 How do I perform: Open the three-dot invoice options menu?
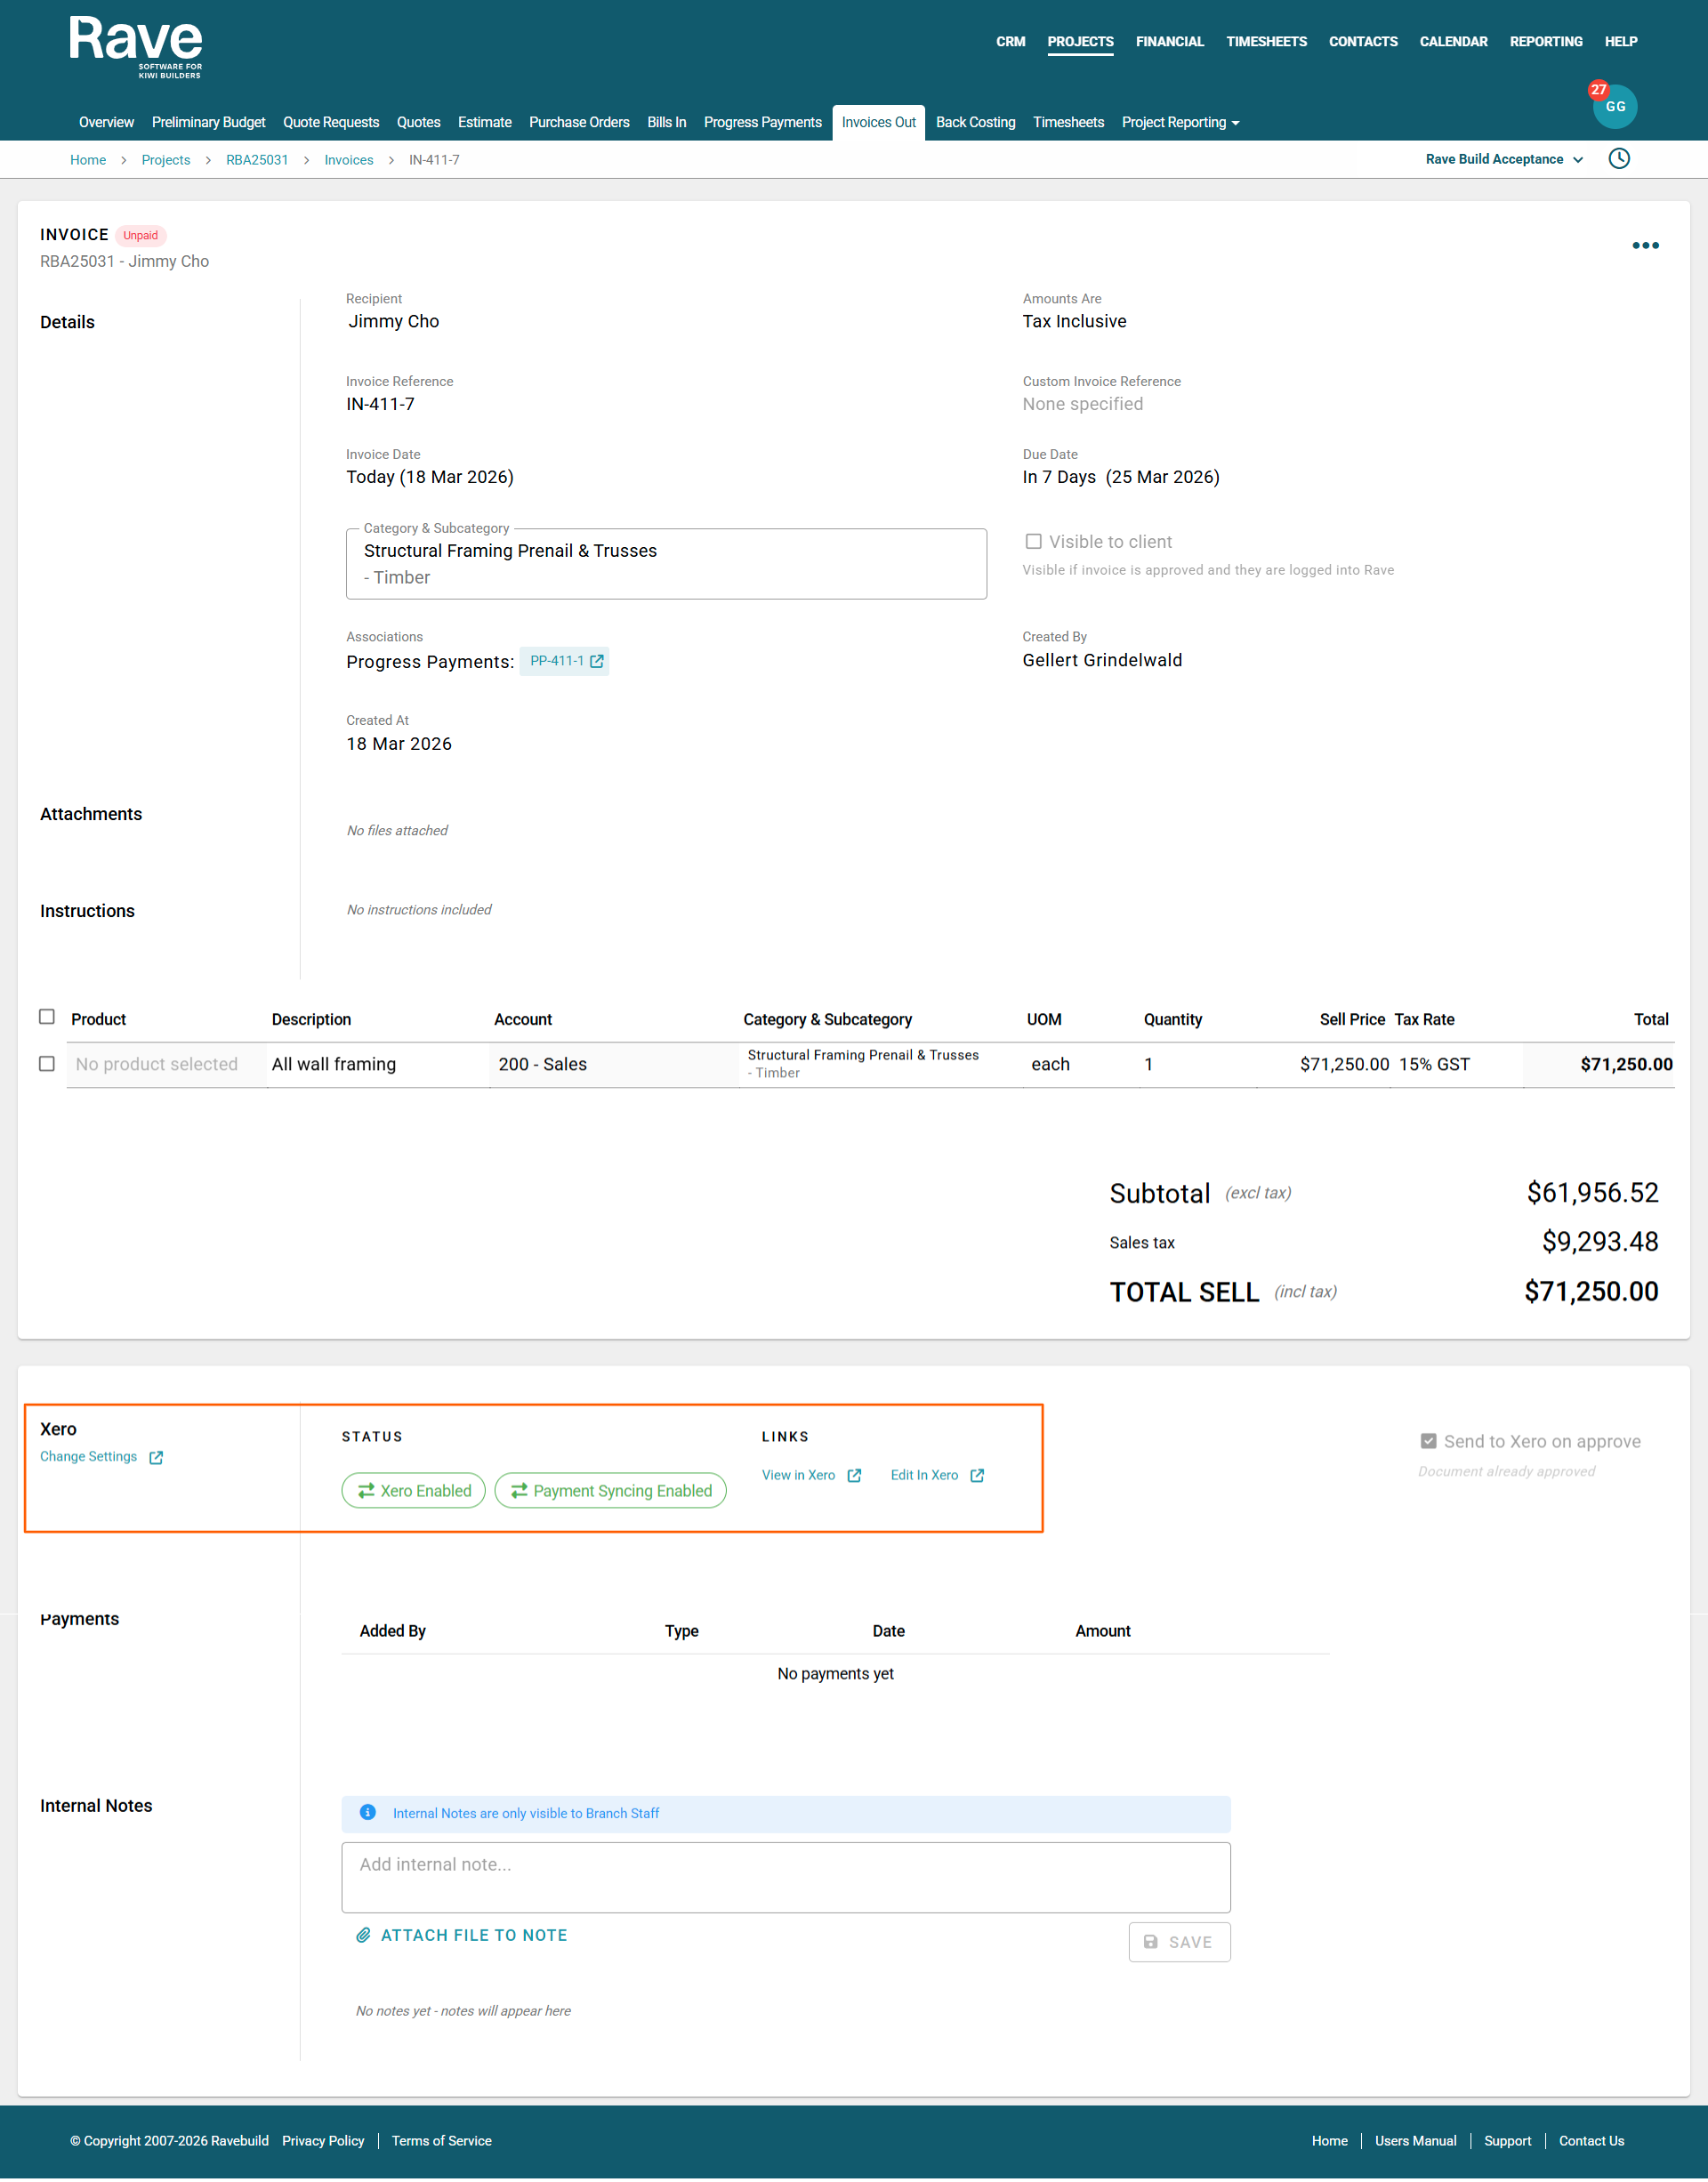[1645, 245]
